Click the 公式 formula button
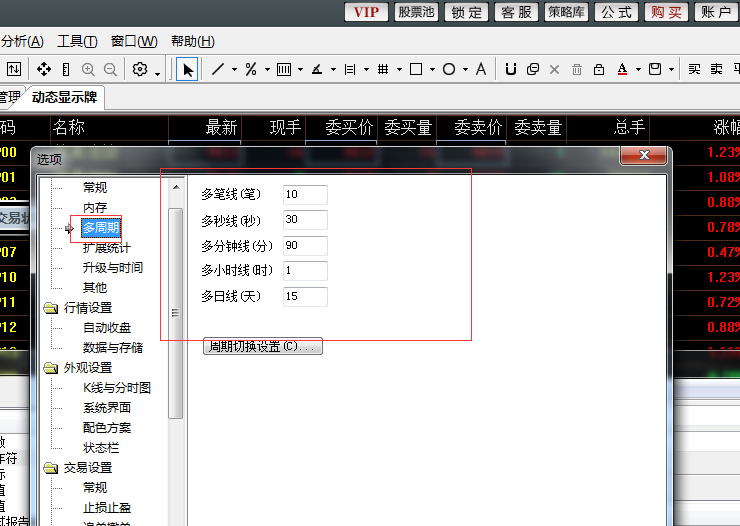 click(616, 12)
